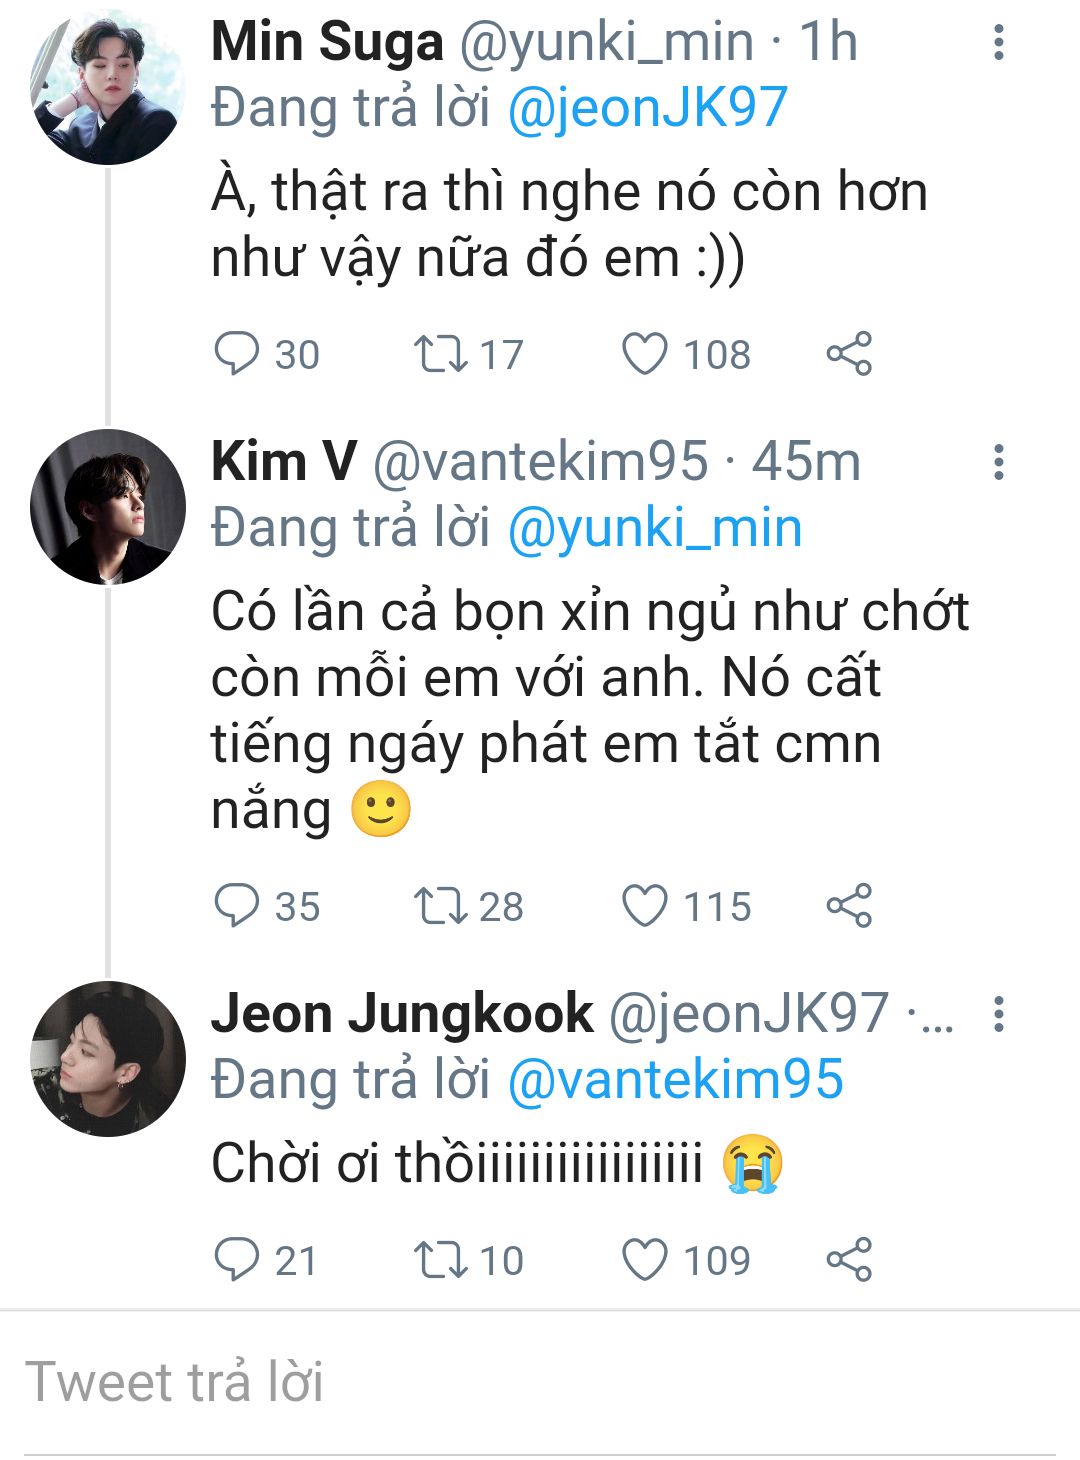Open the @vantekim95 mention in Jungkook's reply
Viewport: 1080px width, 1460px height.
(676, 1080)
